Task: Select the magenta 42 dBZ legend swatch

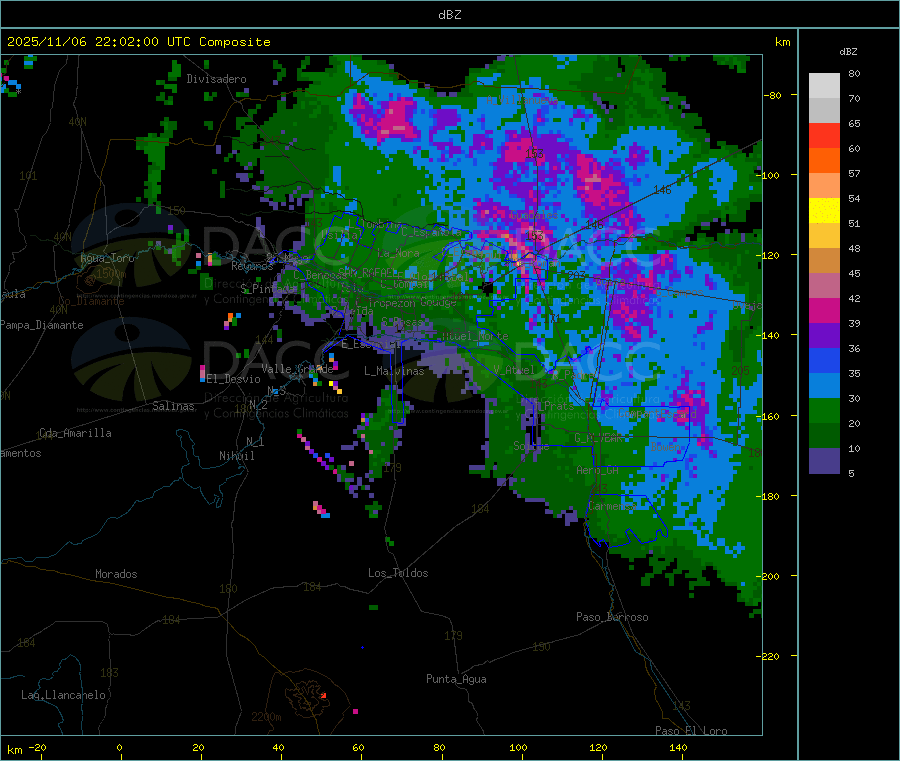Action: 824,310
